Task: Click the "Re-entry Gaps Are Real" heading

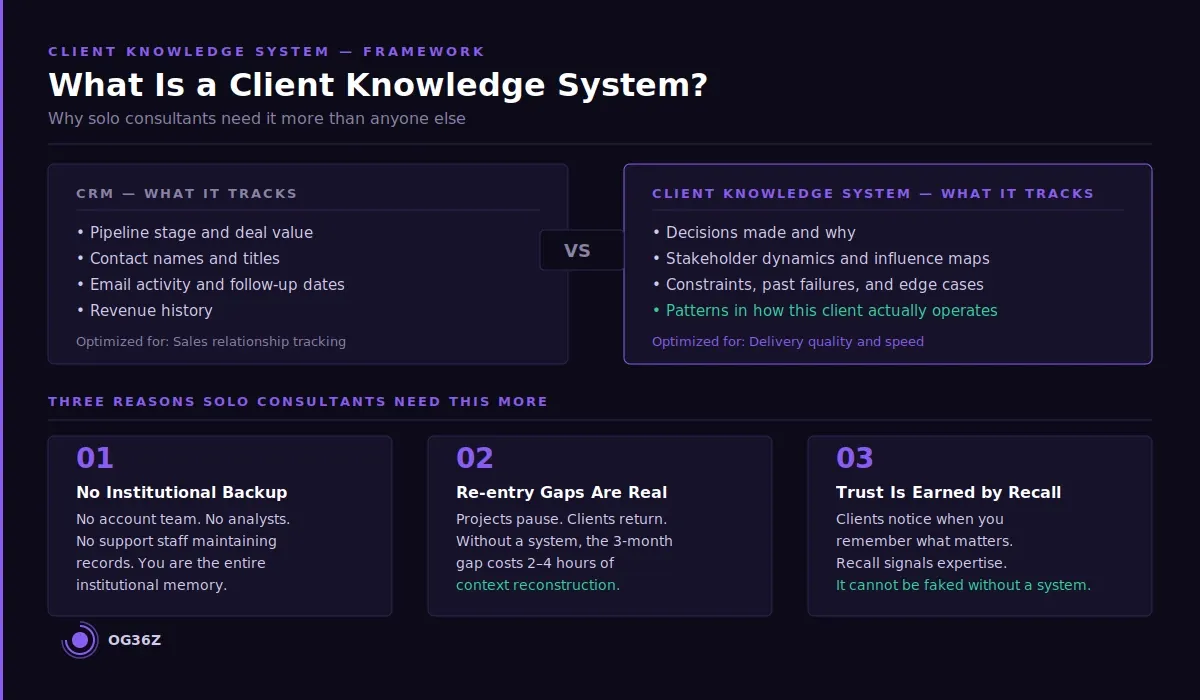Action: pos(562,492)
